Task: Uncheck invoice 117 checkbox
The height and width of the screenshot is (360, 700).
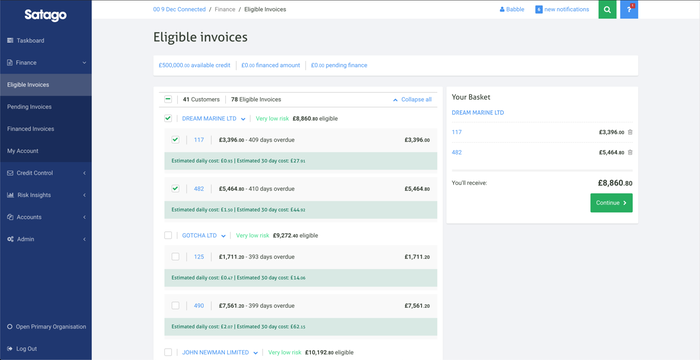Action: pyautogui.click(x=175, y=140)
